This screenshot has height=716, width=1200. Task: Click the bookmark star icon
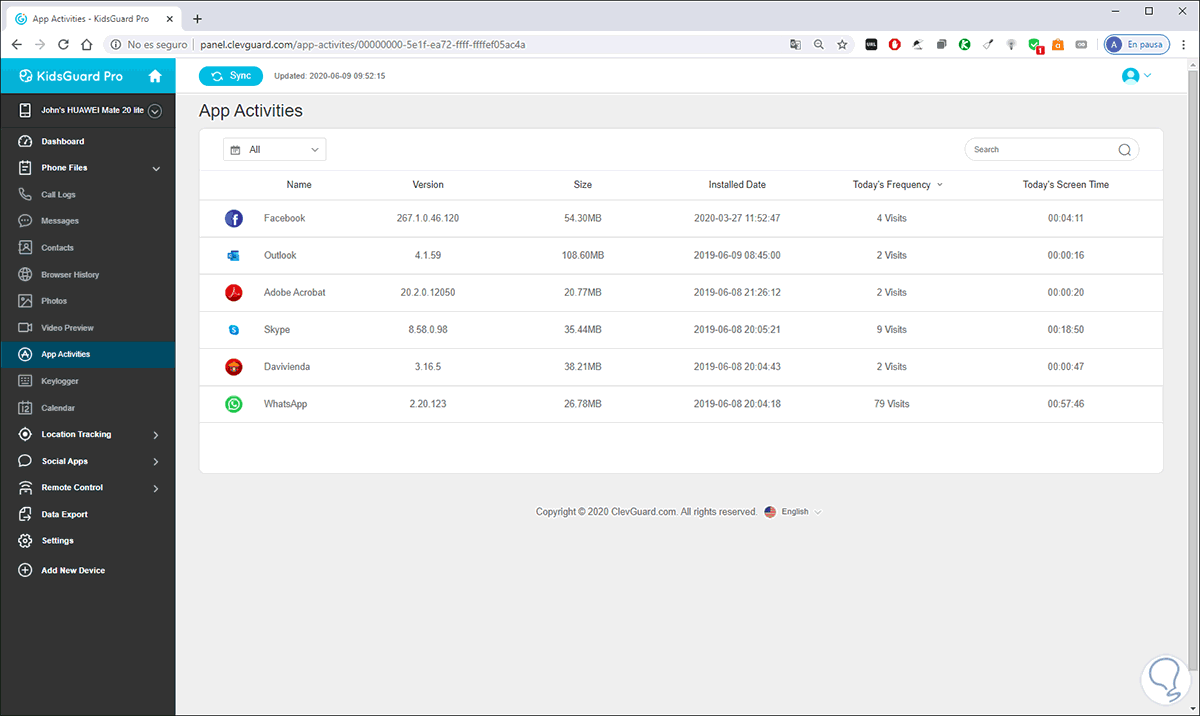842,45
